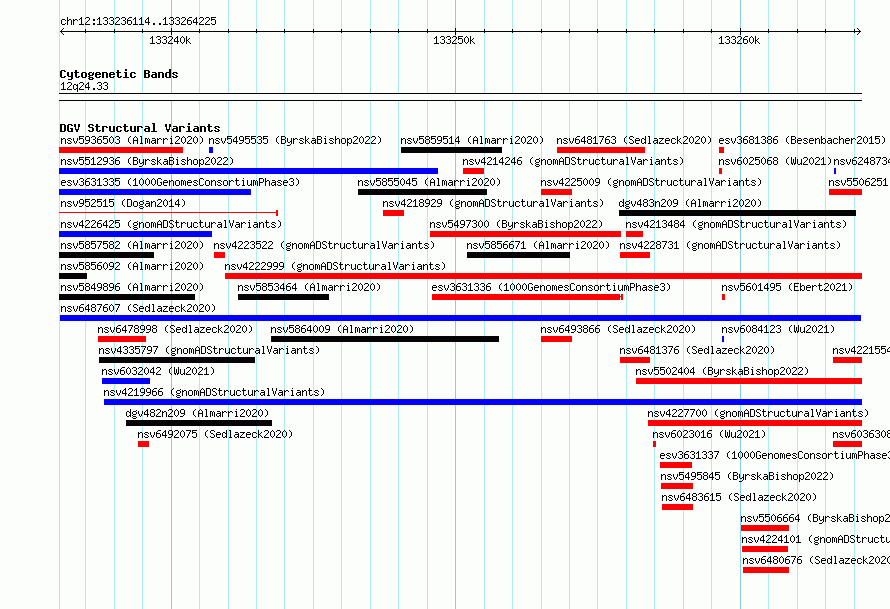Click the chr12:133236114..133264225 coordinates text
Screen dimensions: 890x609
(x=138, y=21)
